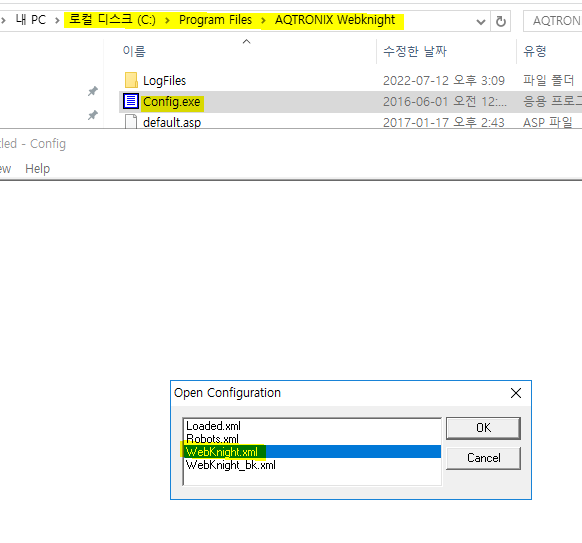582x543 pixels.
Task: Click the Config.exe application icon
Action: pos(131,101)
